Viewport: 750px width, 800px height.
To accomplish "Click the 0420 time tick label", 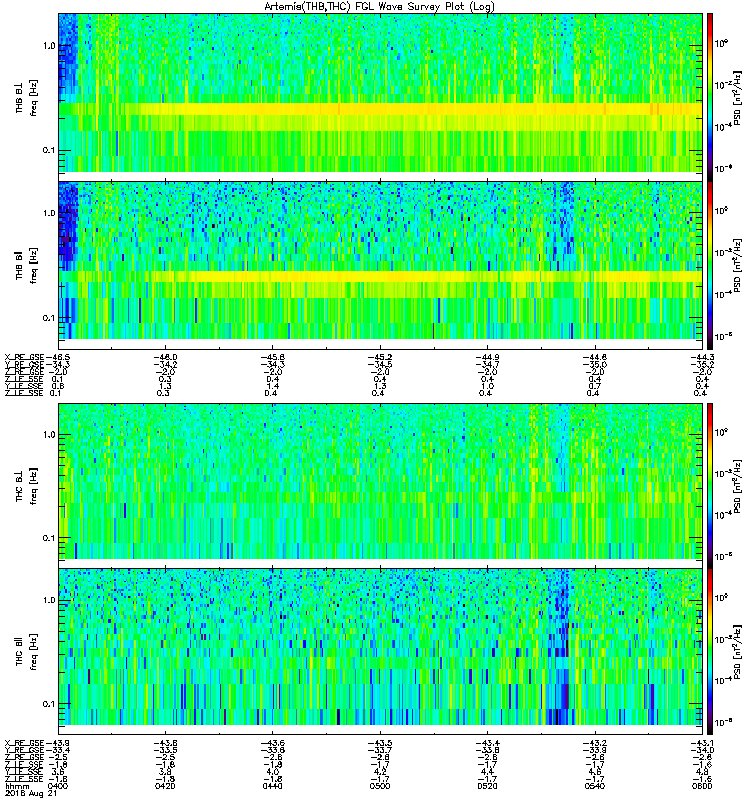I will (x=165, y=786).
